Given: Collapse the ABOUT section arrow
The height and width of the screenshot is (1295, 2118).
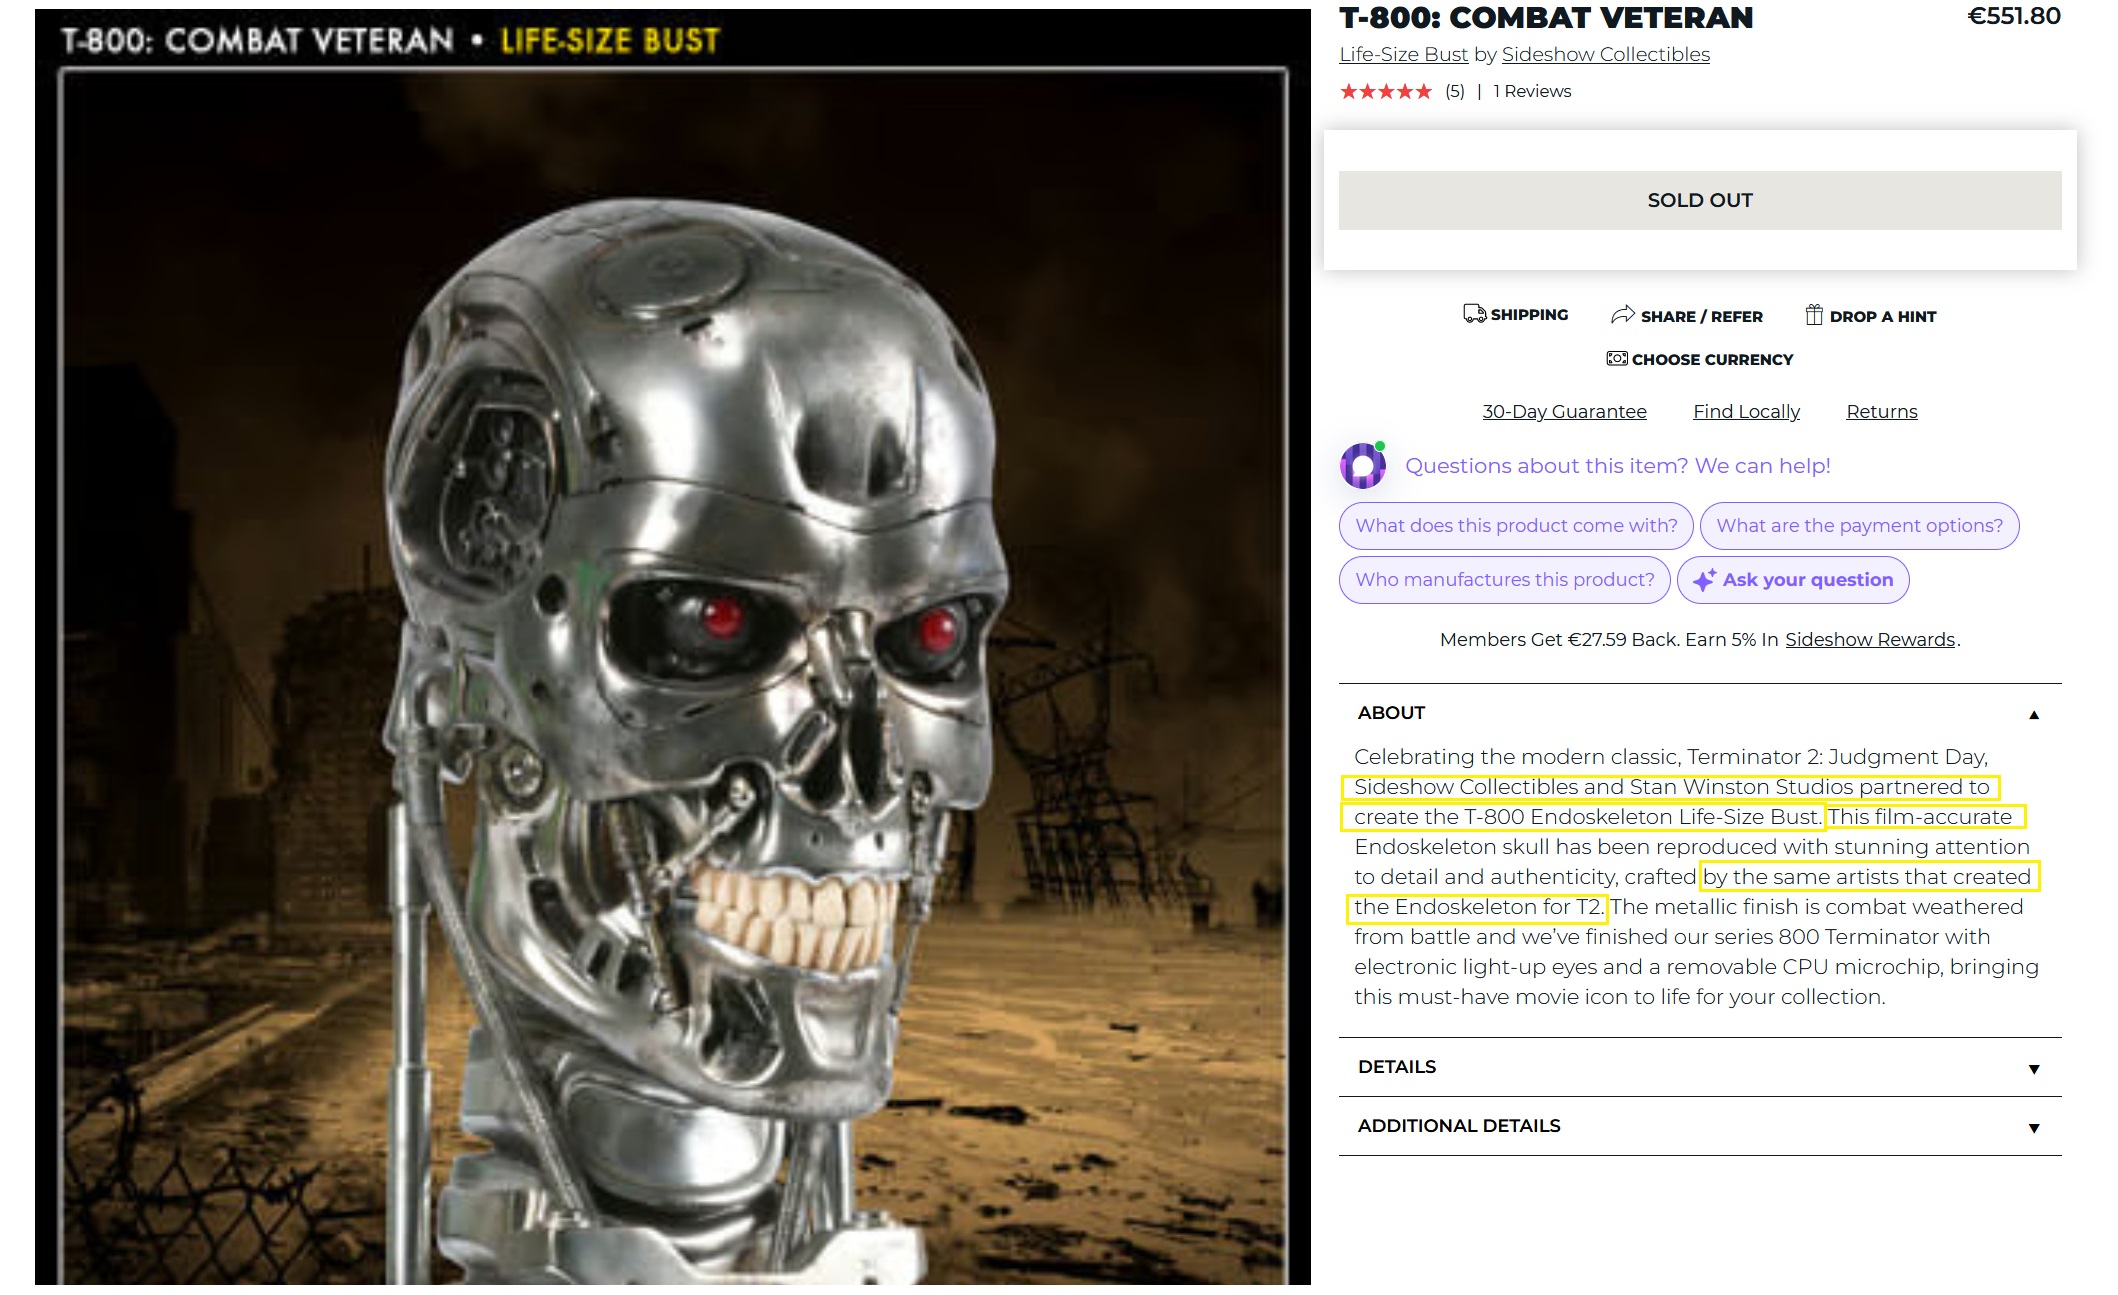Looking at the screenshot, I should (x=2033, y=714).
